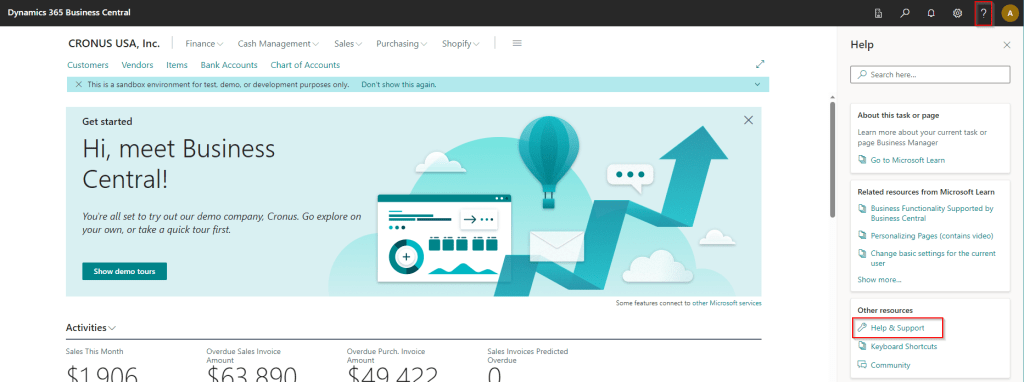The image size is (1024, 382).
Task: Open Business Functionality Supported by Business Central
Action: coord(932,214)
